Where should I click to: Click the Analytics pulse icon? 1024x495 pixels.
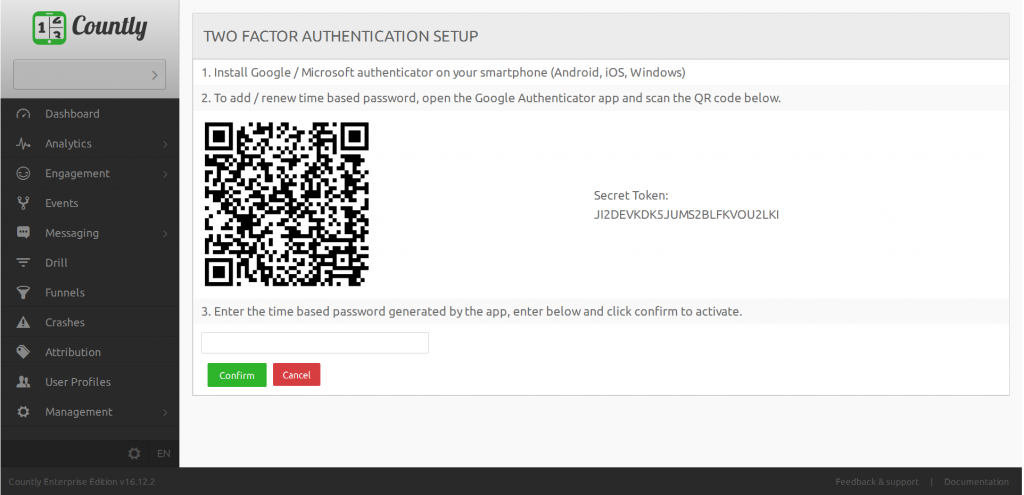[24, 144]
